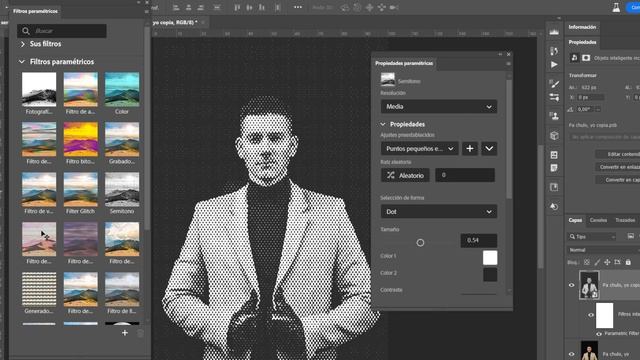Viewport: 640px width, 360px height.
Task: Expand the Sus filtros section
Action: [x=23, y=44]
